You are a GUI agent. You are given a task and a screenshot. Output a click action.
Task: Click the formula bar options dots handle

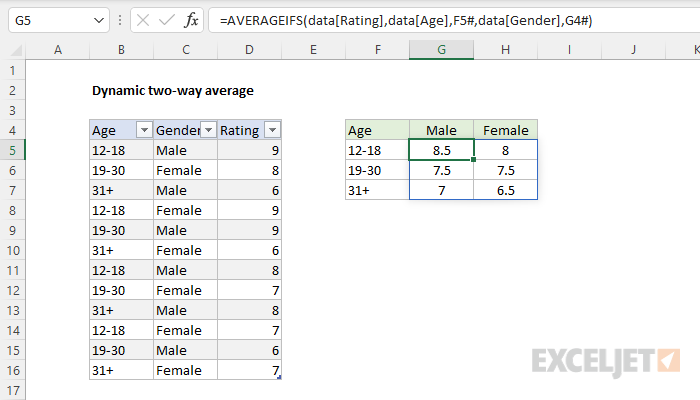click(x=120, y=20)
